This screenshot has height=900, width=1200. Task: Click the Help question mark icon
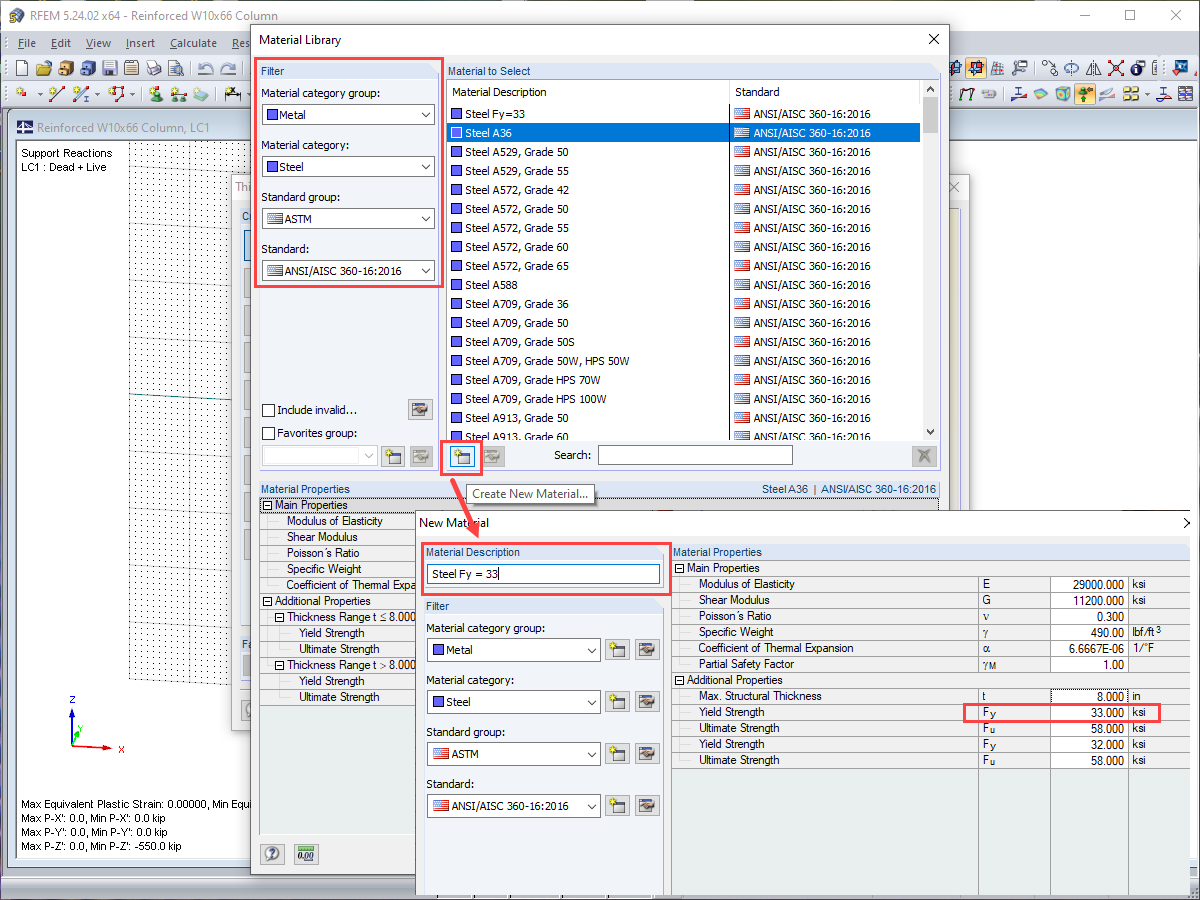tap(272, 854)
